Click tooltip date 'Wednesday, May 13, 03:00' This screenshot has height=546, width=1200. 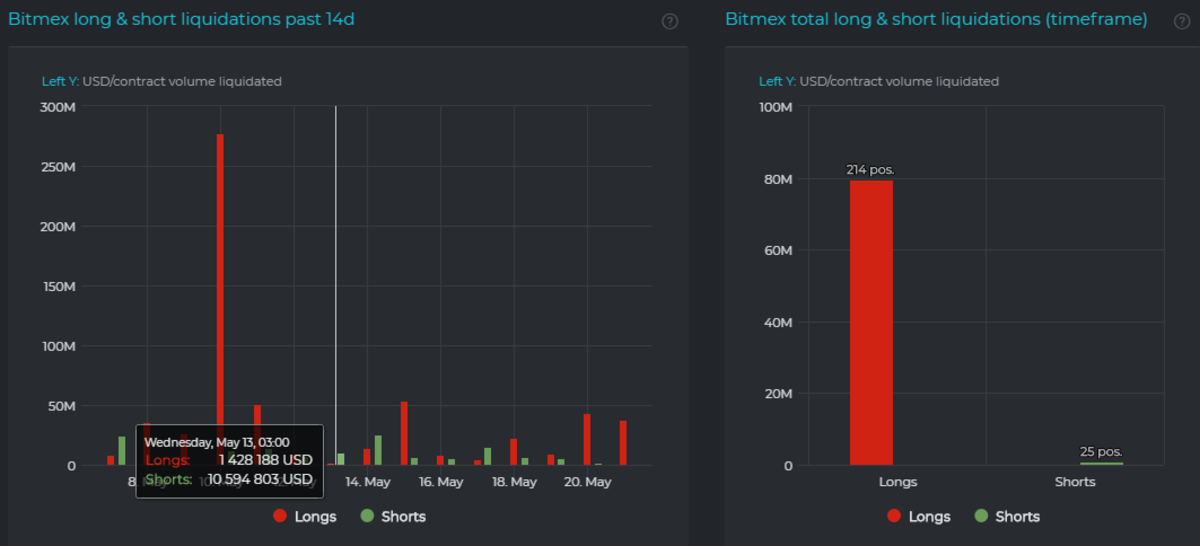point(217,441)
